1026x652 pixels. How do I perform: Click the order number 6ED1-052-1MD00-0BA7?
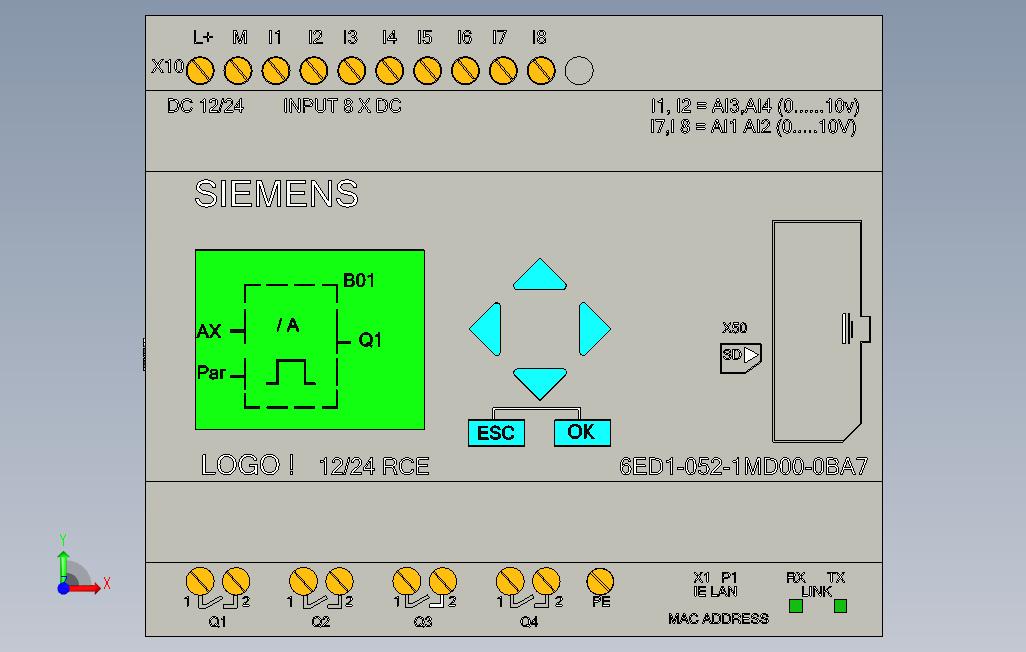click(x=743, y=466)
